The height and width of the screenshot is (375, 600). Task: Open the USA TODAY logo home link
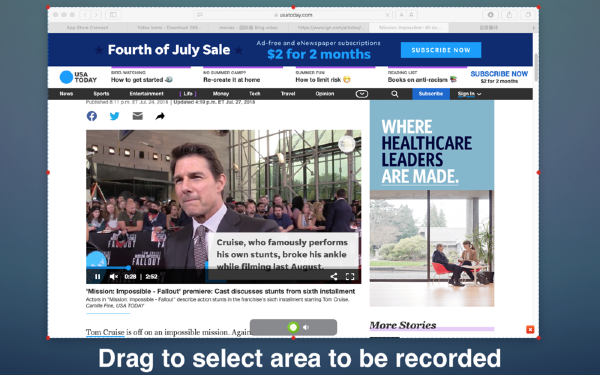[78, 77]
